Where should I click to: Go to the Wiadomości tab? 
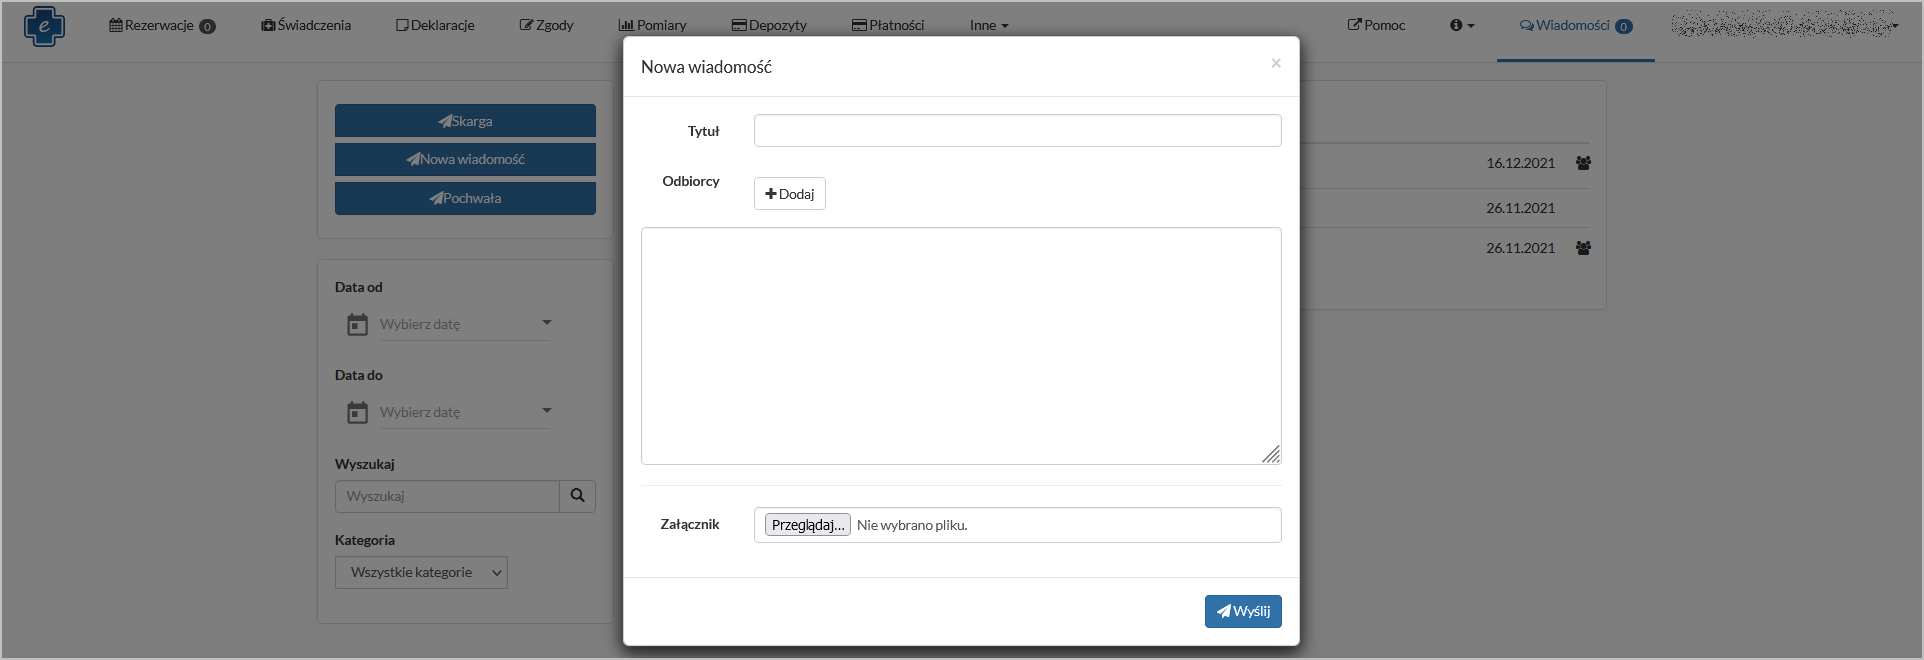click(x=1575, y=25)
